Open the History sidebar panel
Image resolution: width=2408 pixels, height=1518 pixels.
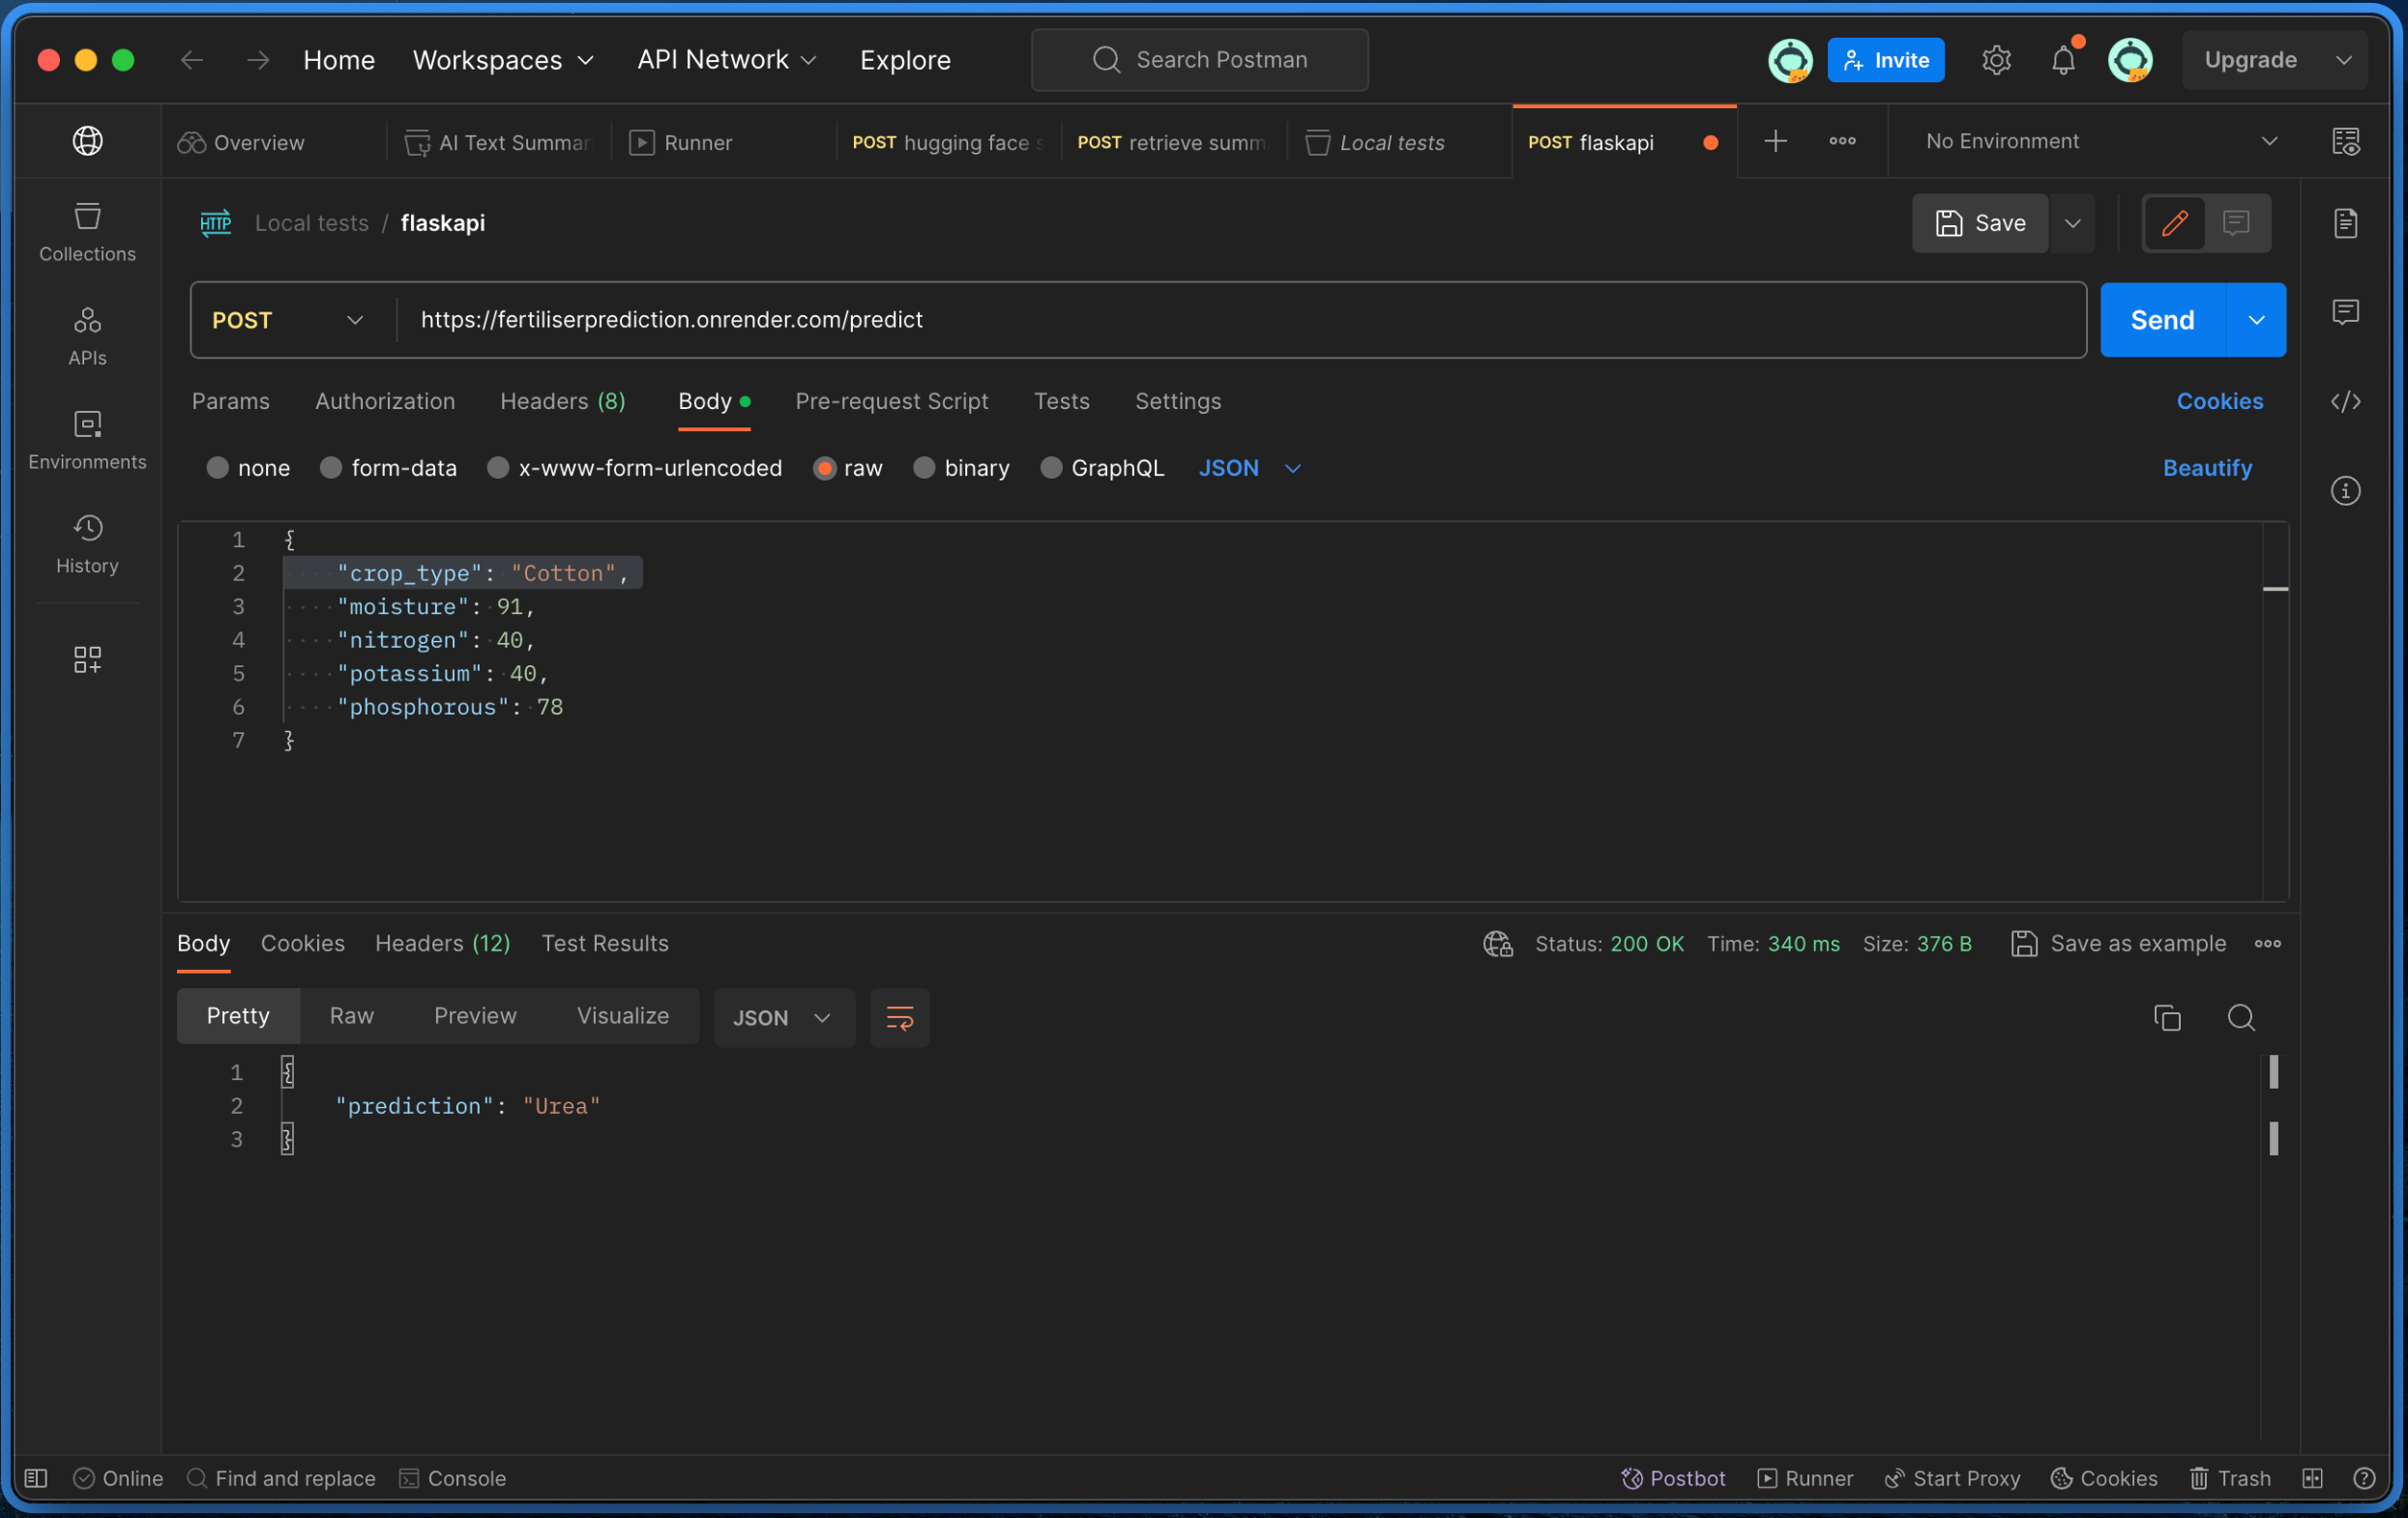(87, 544)
